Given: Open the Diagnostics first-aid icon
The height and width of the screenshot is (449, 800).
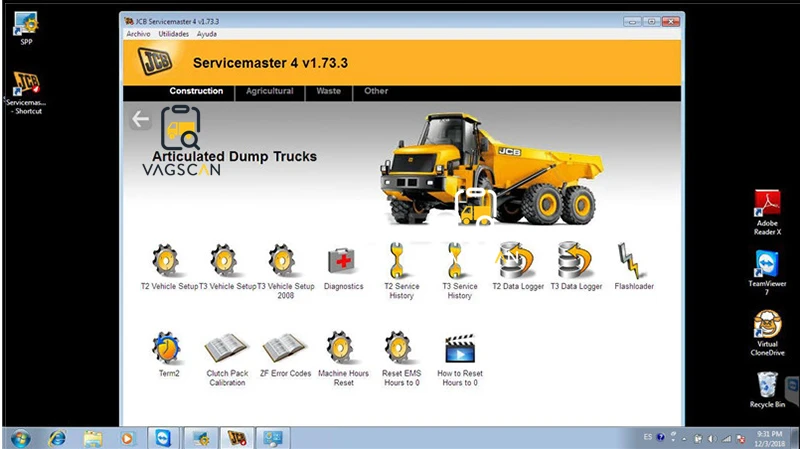Looking at the screenshot, I should (341, 261).
